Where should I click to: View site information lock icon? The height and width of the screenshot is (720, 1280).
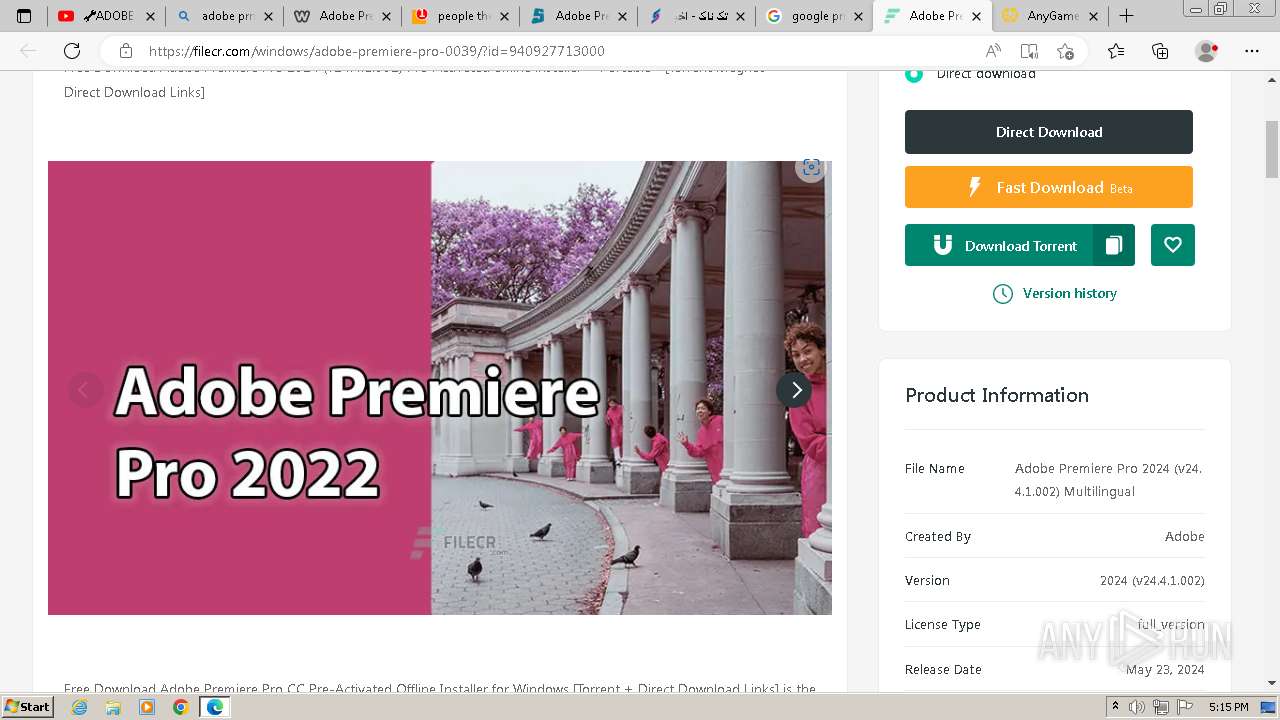point(126,51)
